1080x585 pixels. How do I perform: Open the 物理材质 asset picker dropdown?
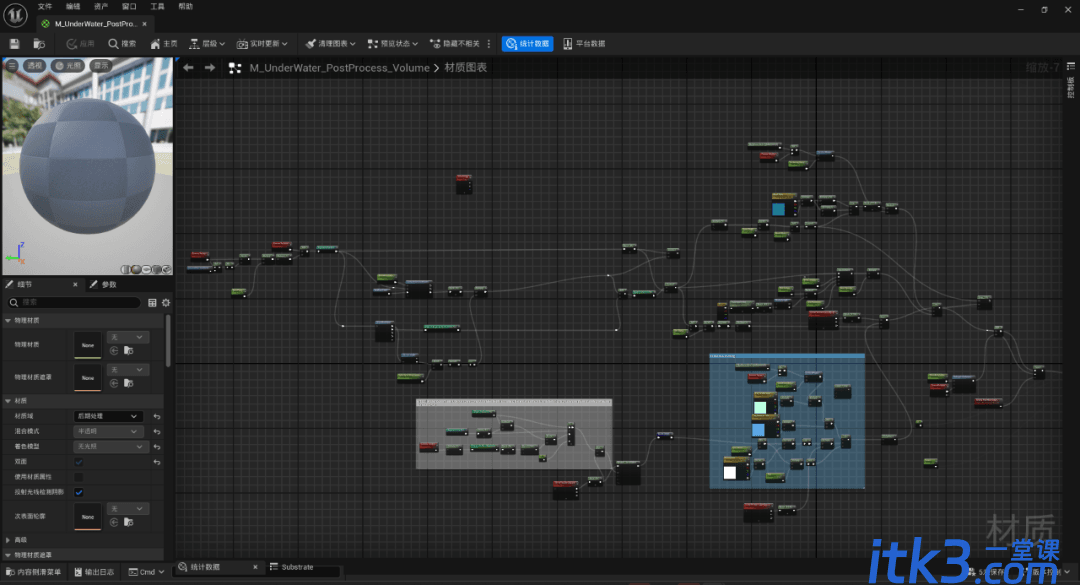coord(127,337)
